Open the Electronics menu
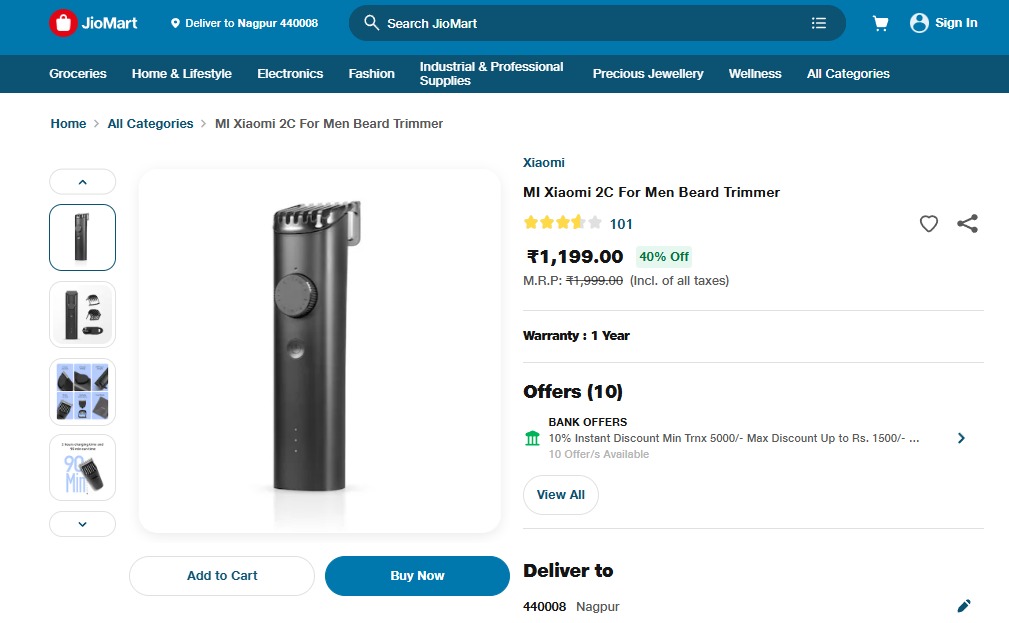 point(290,74)
